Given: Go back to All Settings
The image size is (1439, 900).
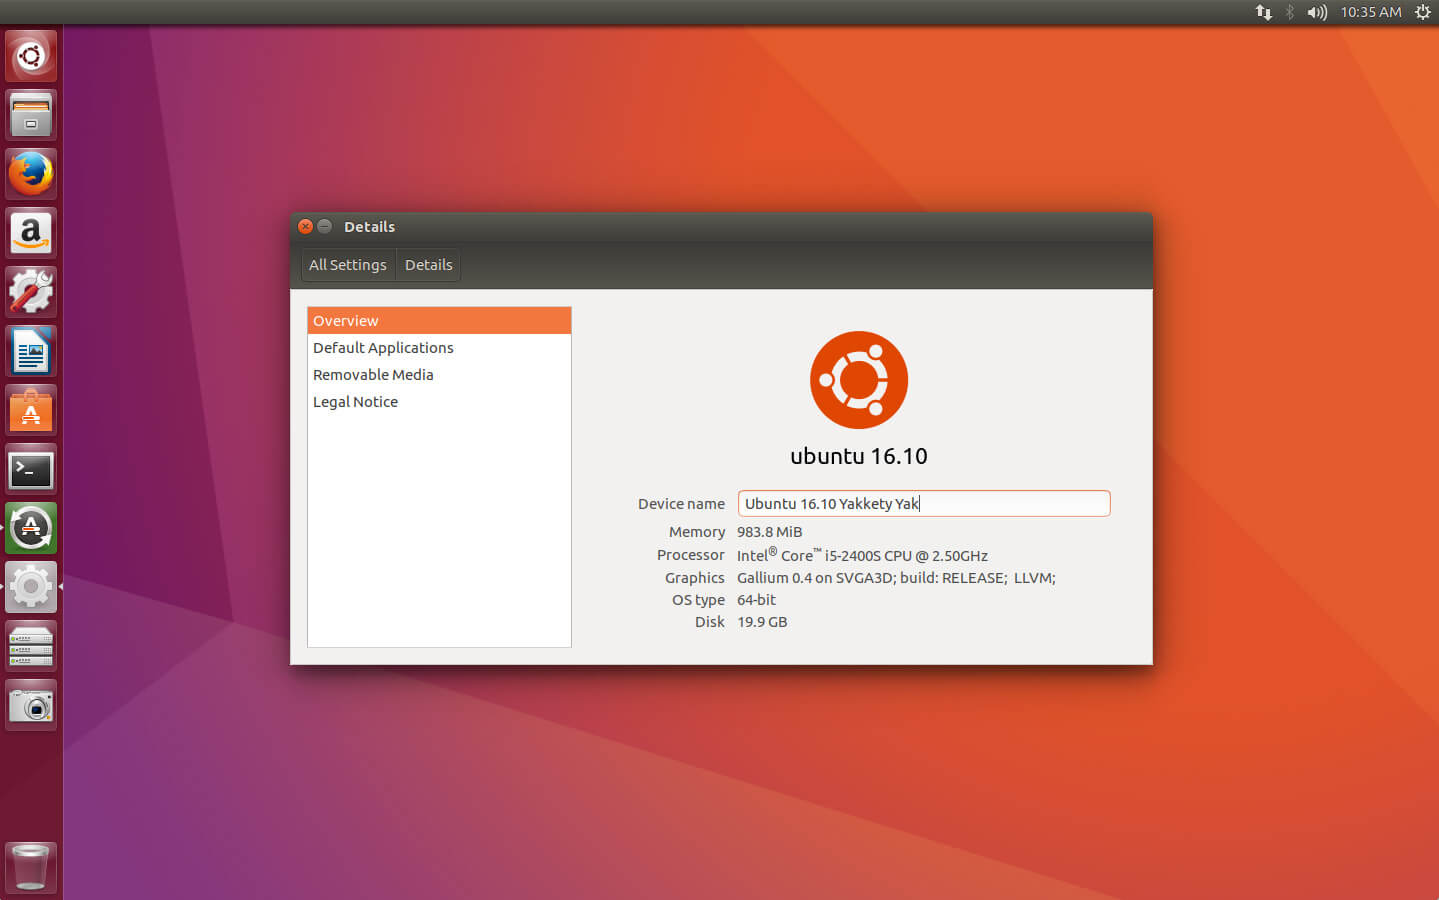Looking at the screenshot, I should (347, 265).
